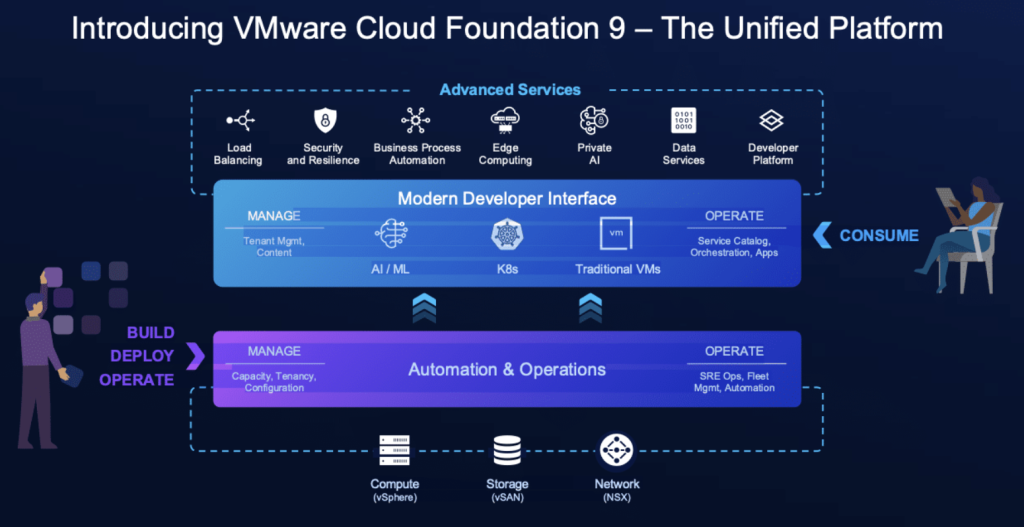
Task: Select the Security and Resilience shield icon
Action: point(323,120)
